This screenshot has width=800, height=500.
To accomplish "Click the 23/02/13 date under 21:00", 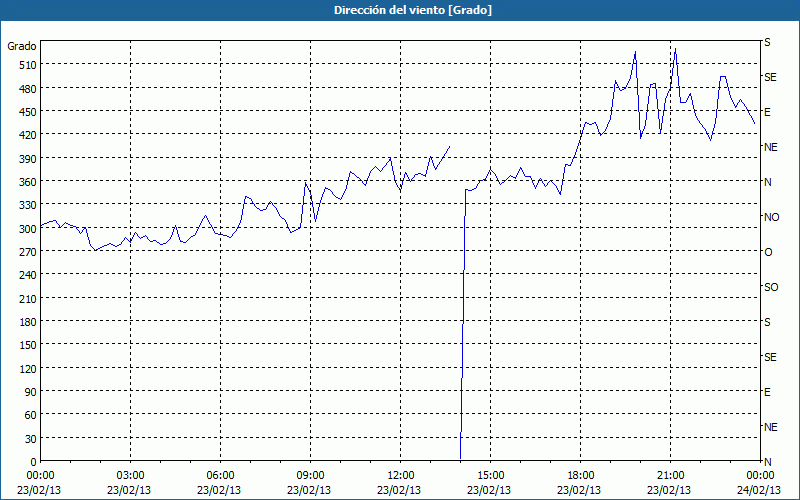I will (x=669, y=490).
